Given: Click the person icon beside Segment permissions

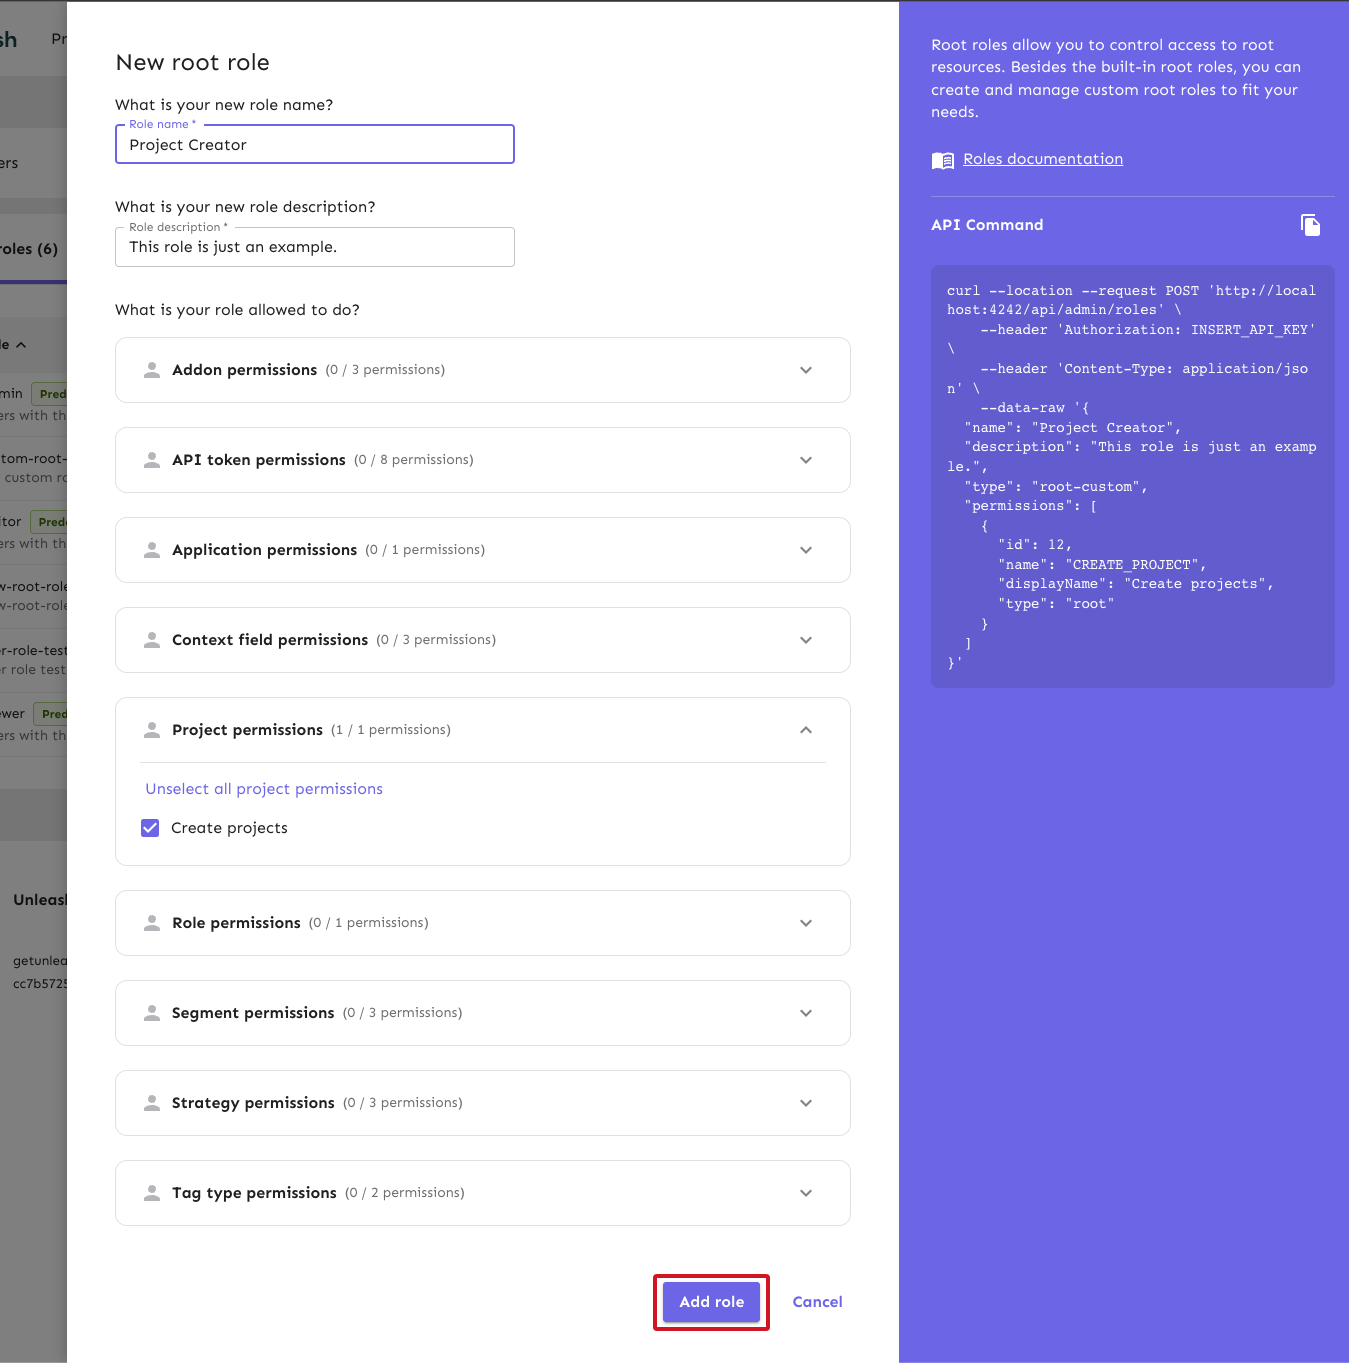Looking at the screenshot, I should (x=152, y=1012).
